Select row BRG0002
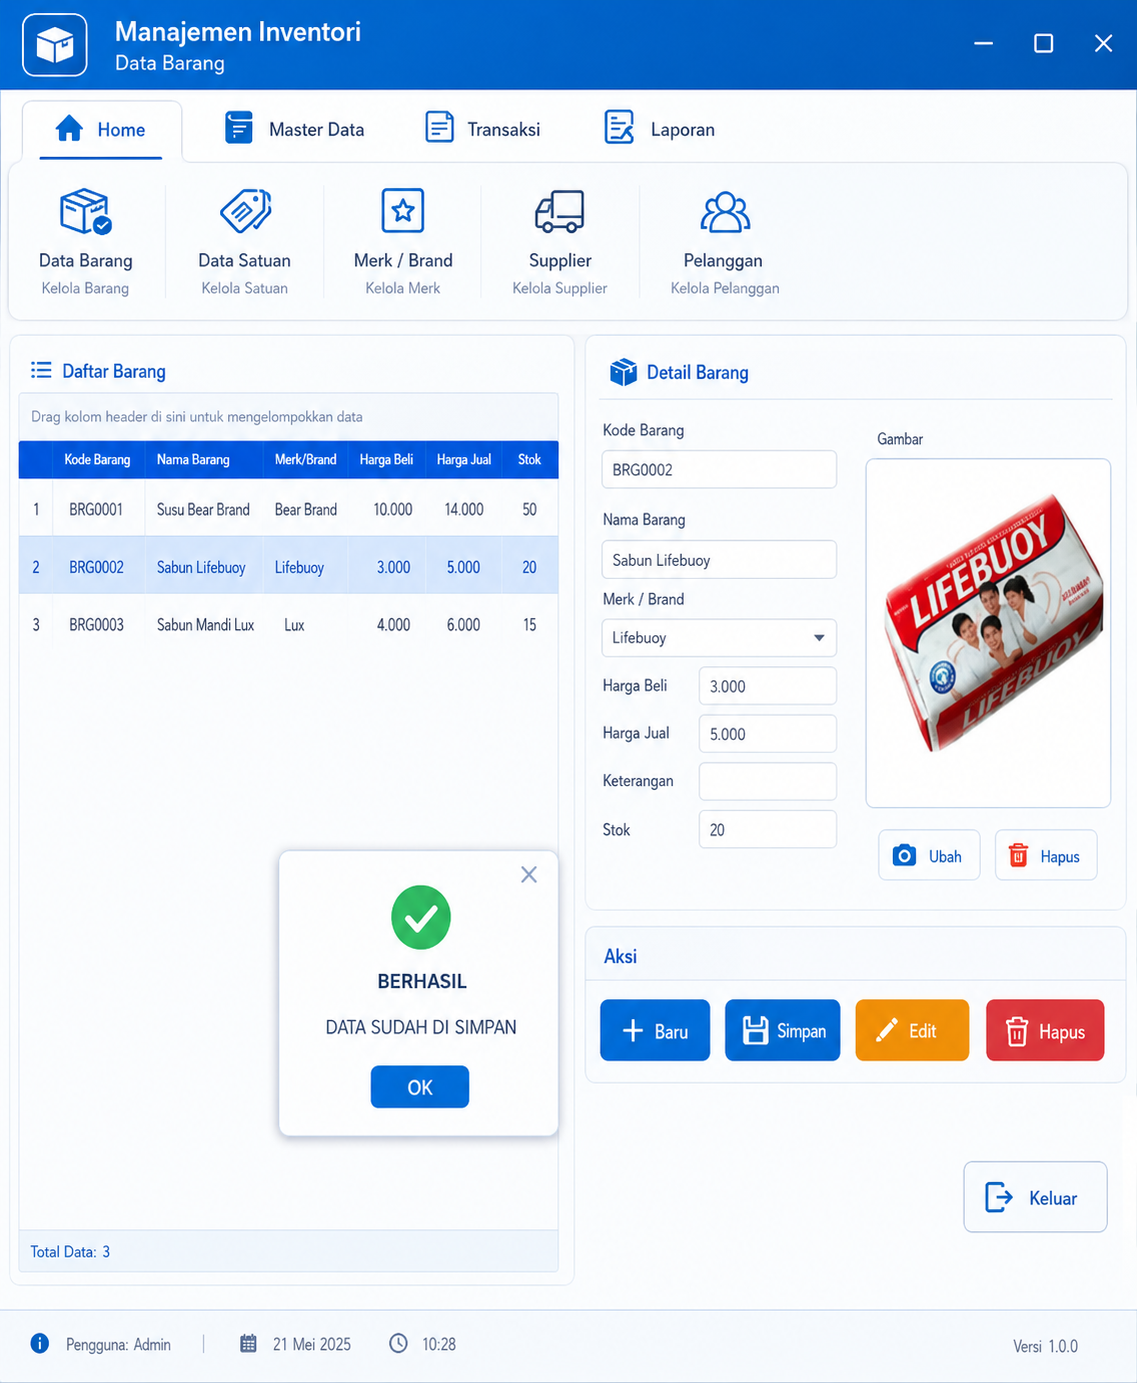This screenshot has width=1137, height=1383. pyautogui.click(x=288, y=567)
